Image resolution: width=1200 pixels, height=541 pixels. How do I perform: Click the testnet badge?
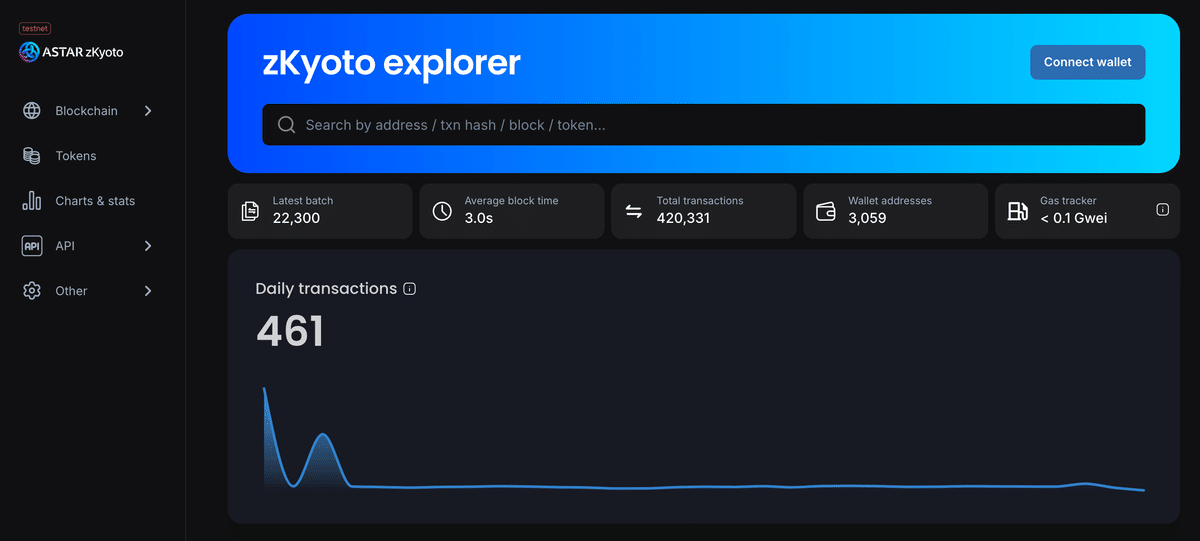(x=35, y=29)
